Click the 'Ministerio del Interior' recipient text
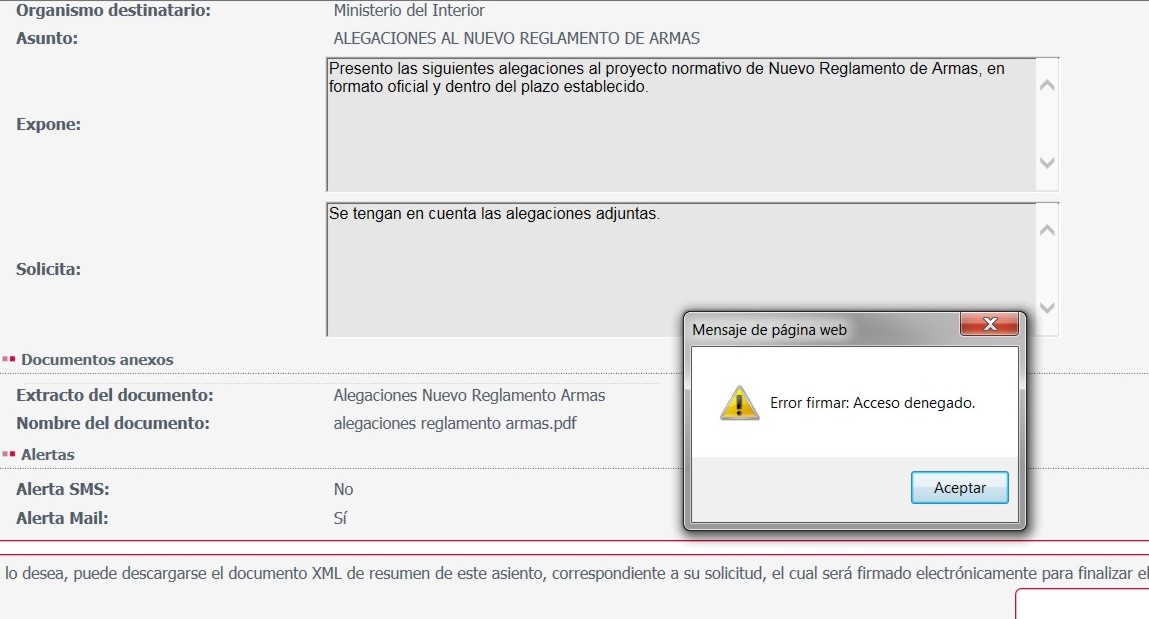Screen dimensions: 1149x619 [409, 11]
